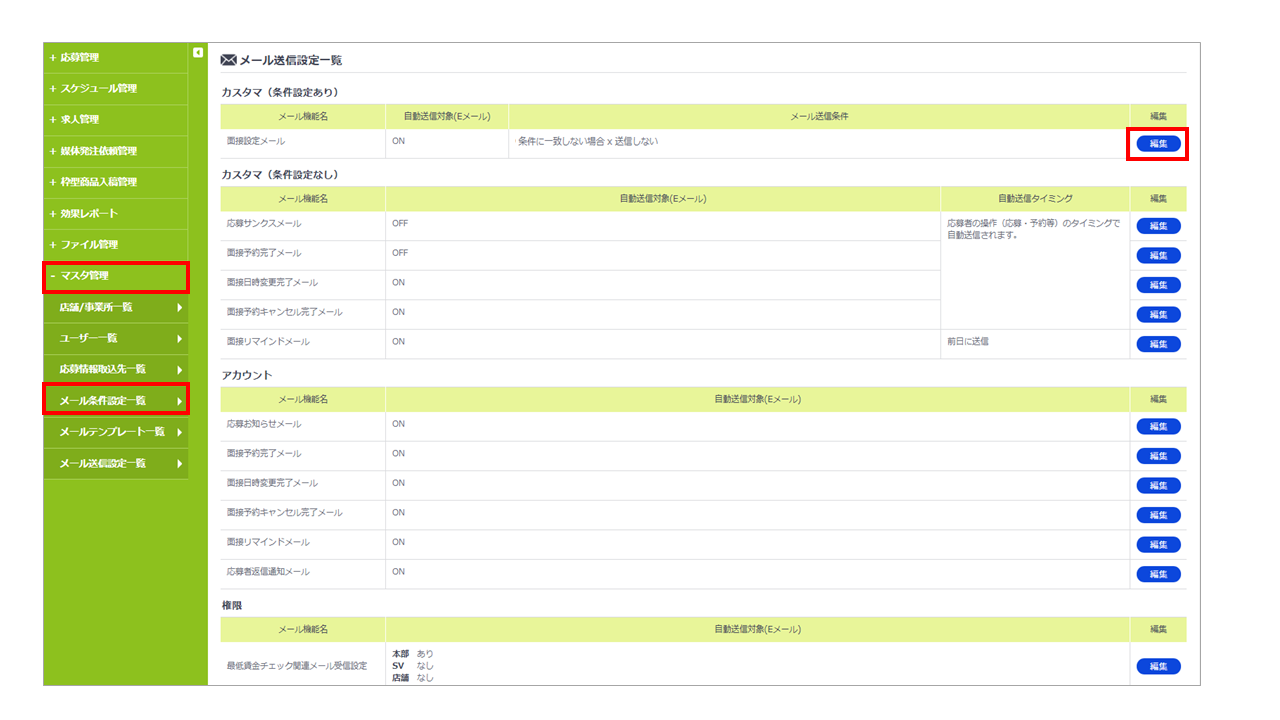Edit the 面接設定メール row

[x=1158, y=144]
